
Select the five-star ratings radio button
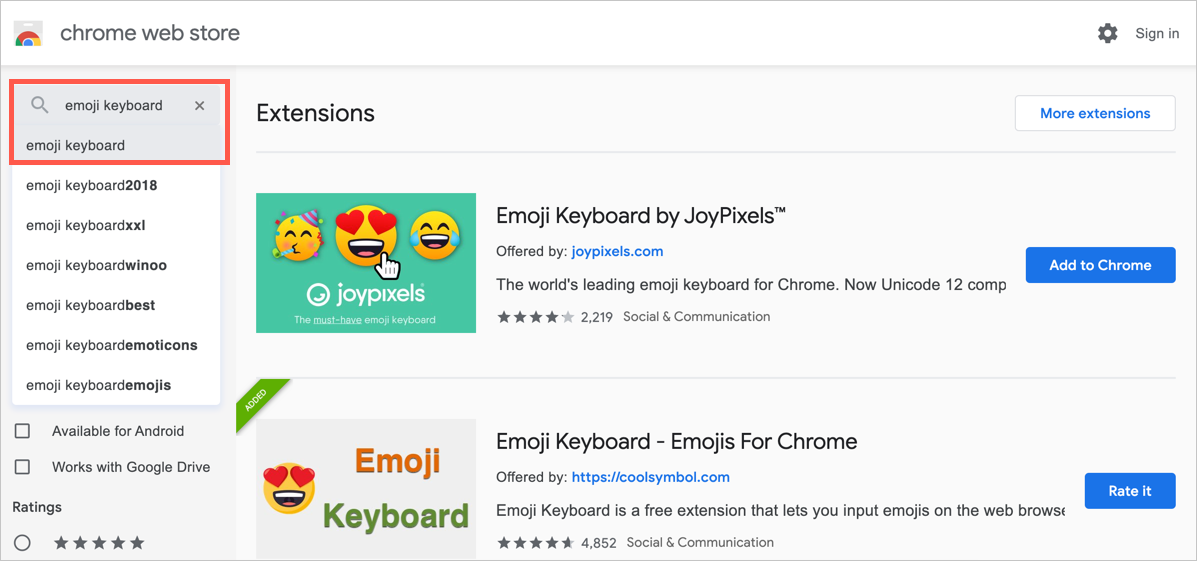coord(22,543)
